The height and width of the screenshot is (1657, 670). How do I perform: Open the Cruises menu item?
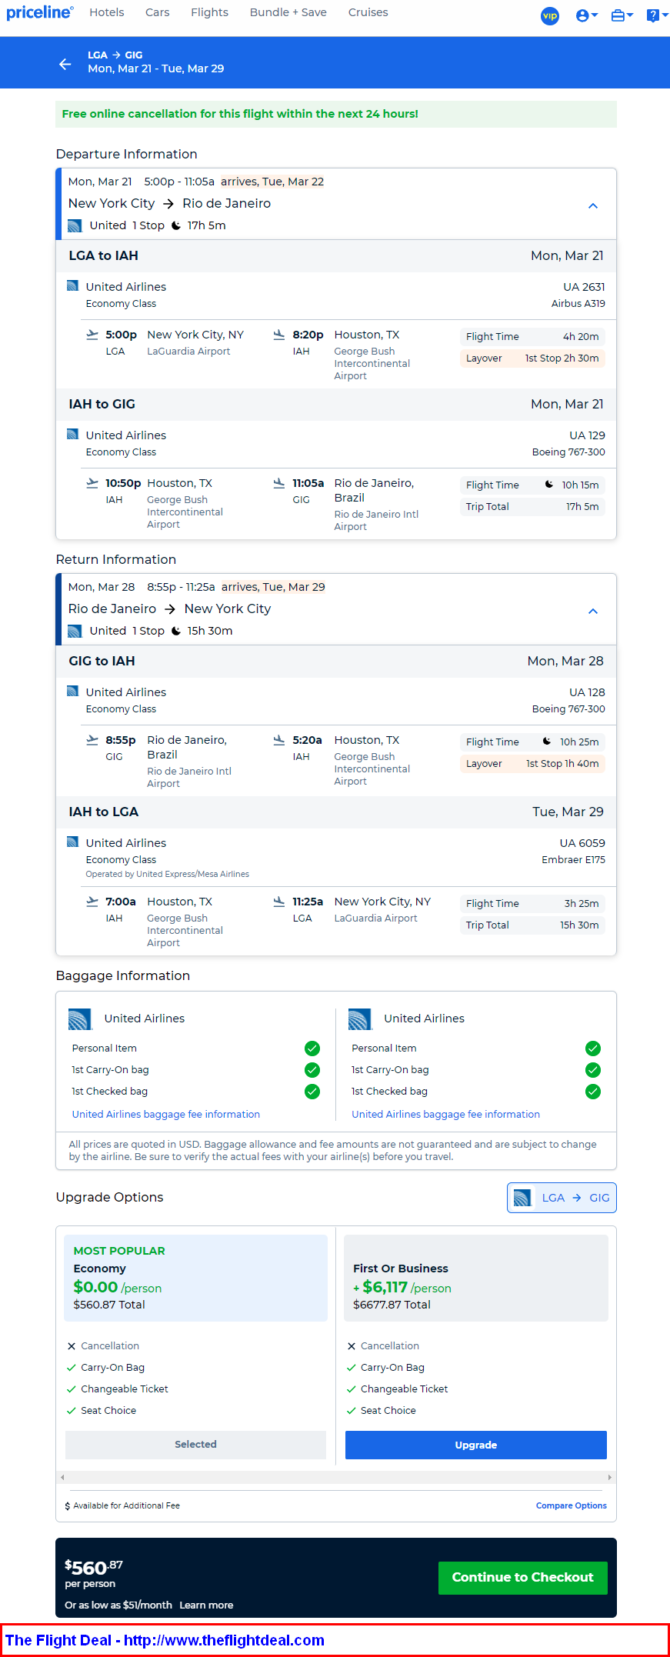pos(368,13)
